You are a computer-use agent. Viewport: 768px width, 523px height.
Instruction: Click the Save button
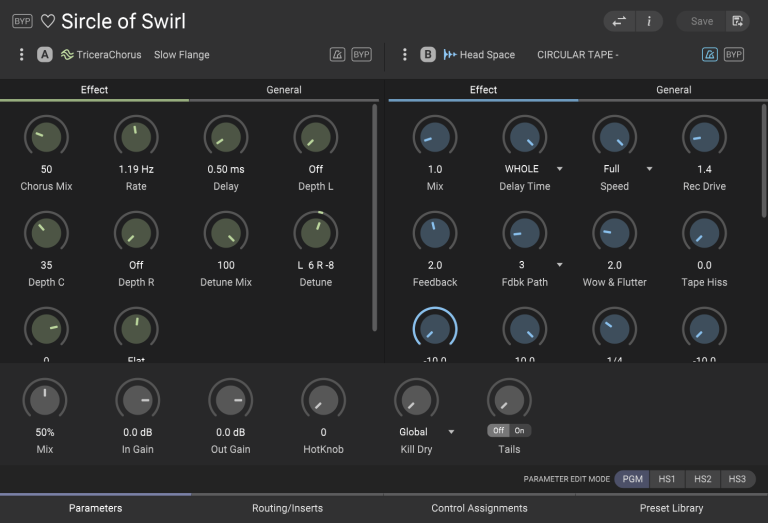coord(701,21)
